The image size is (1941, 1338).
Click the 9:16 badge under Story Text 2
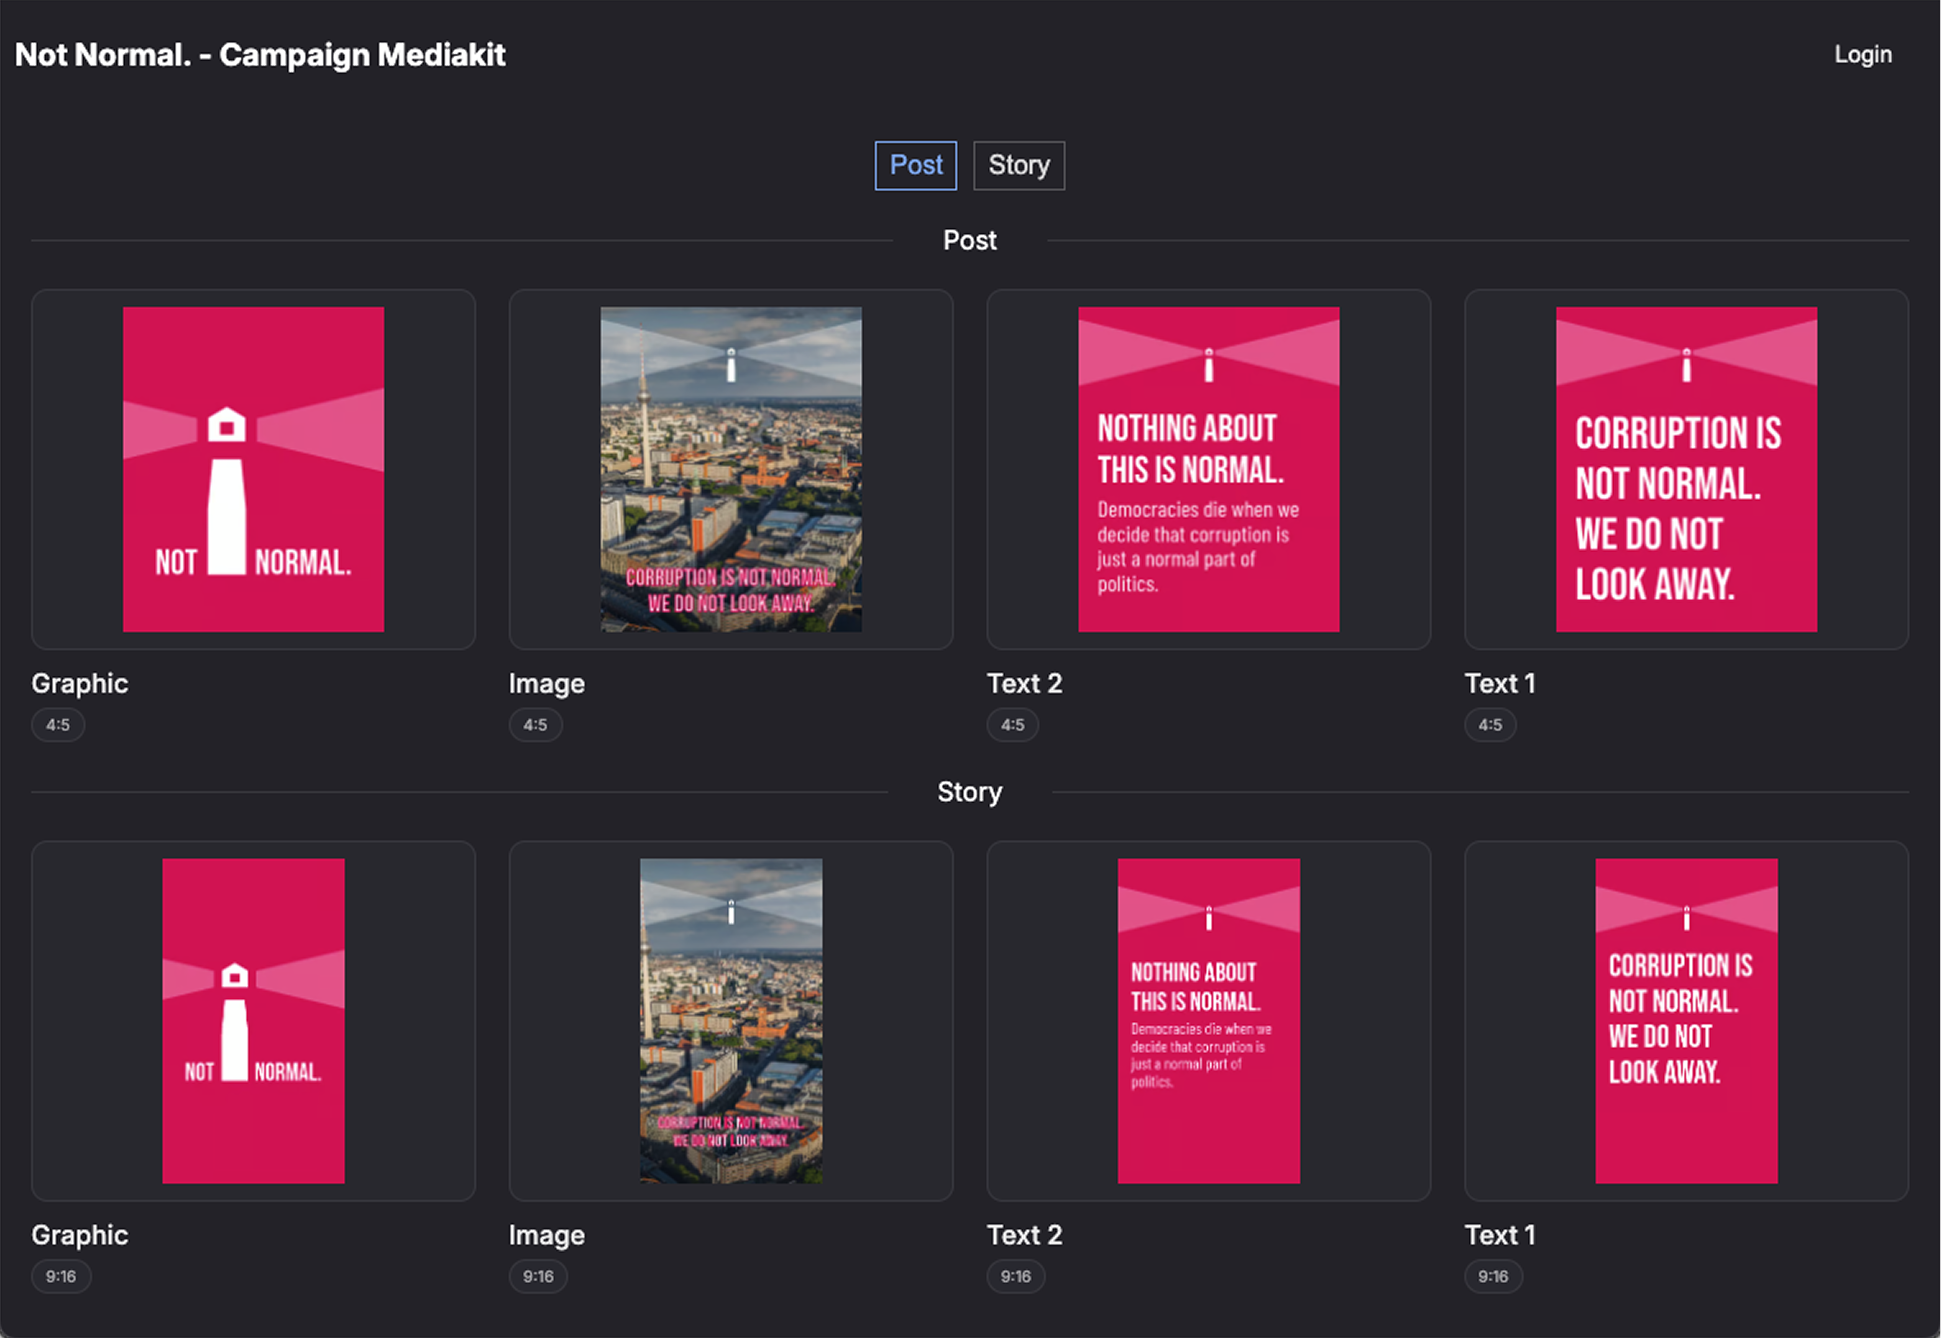pyautogui.click(x=1015, y=1276)
